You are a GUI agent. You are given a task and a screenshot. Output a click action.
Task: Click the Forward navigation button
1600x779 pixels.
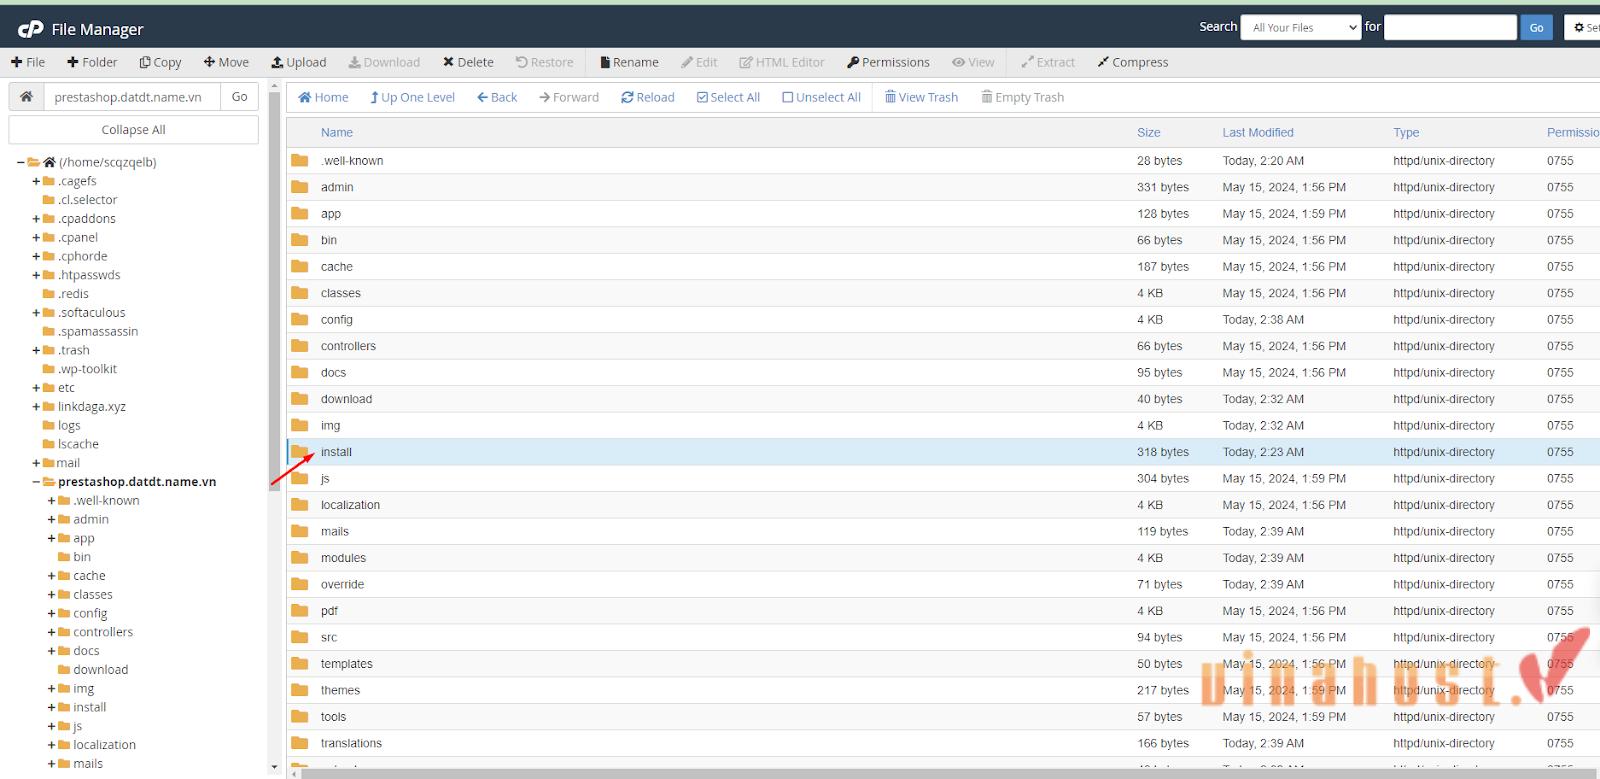pyautogui.click(x=568, y=97)
